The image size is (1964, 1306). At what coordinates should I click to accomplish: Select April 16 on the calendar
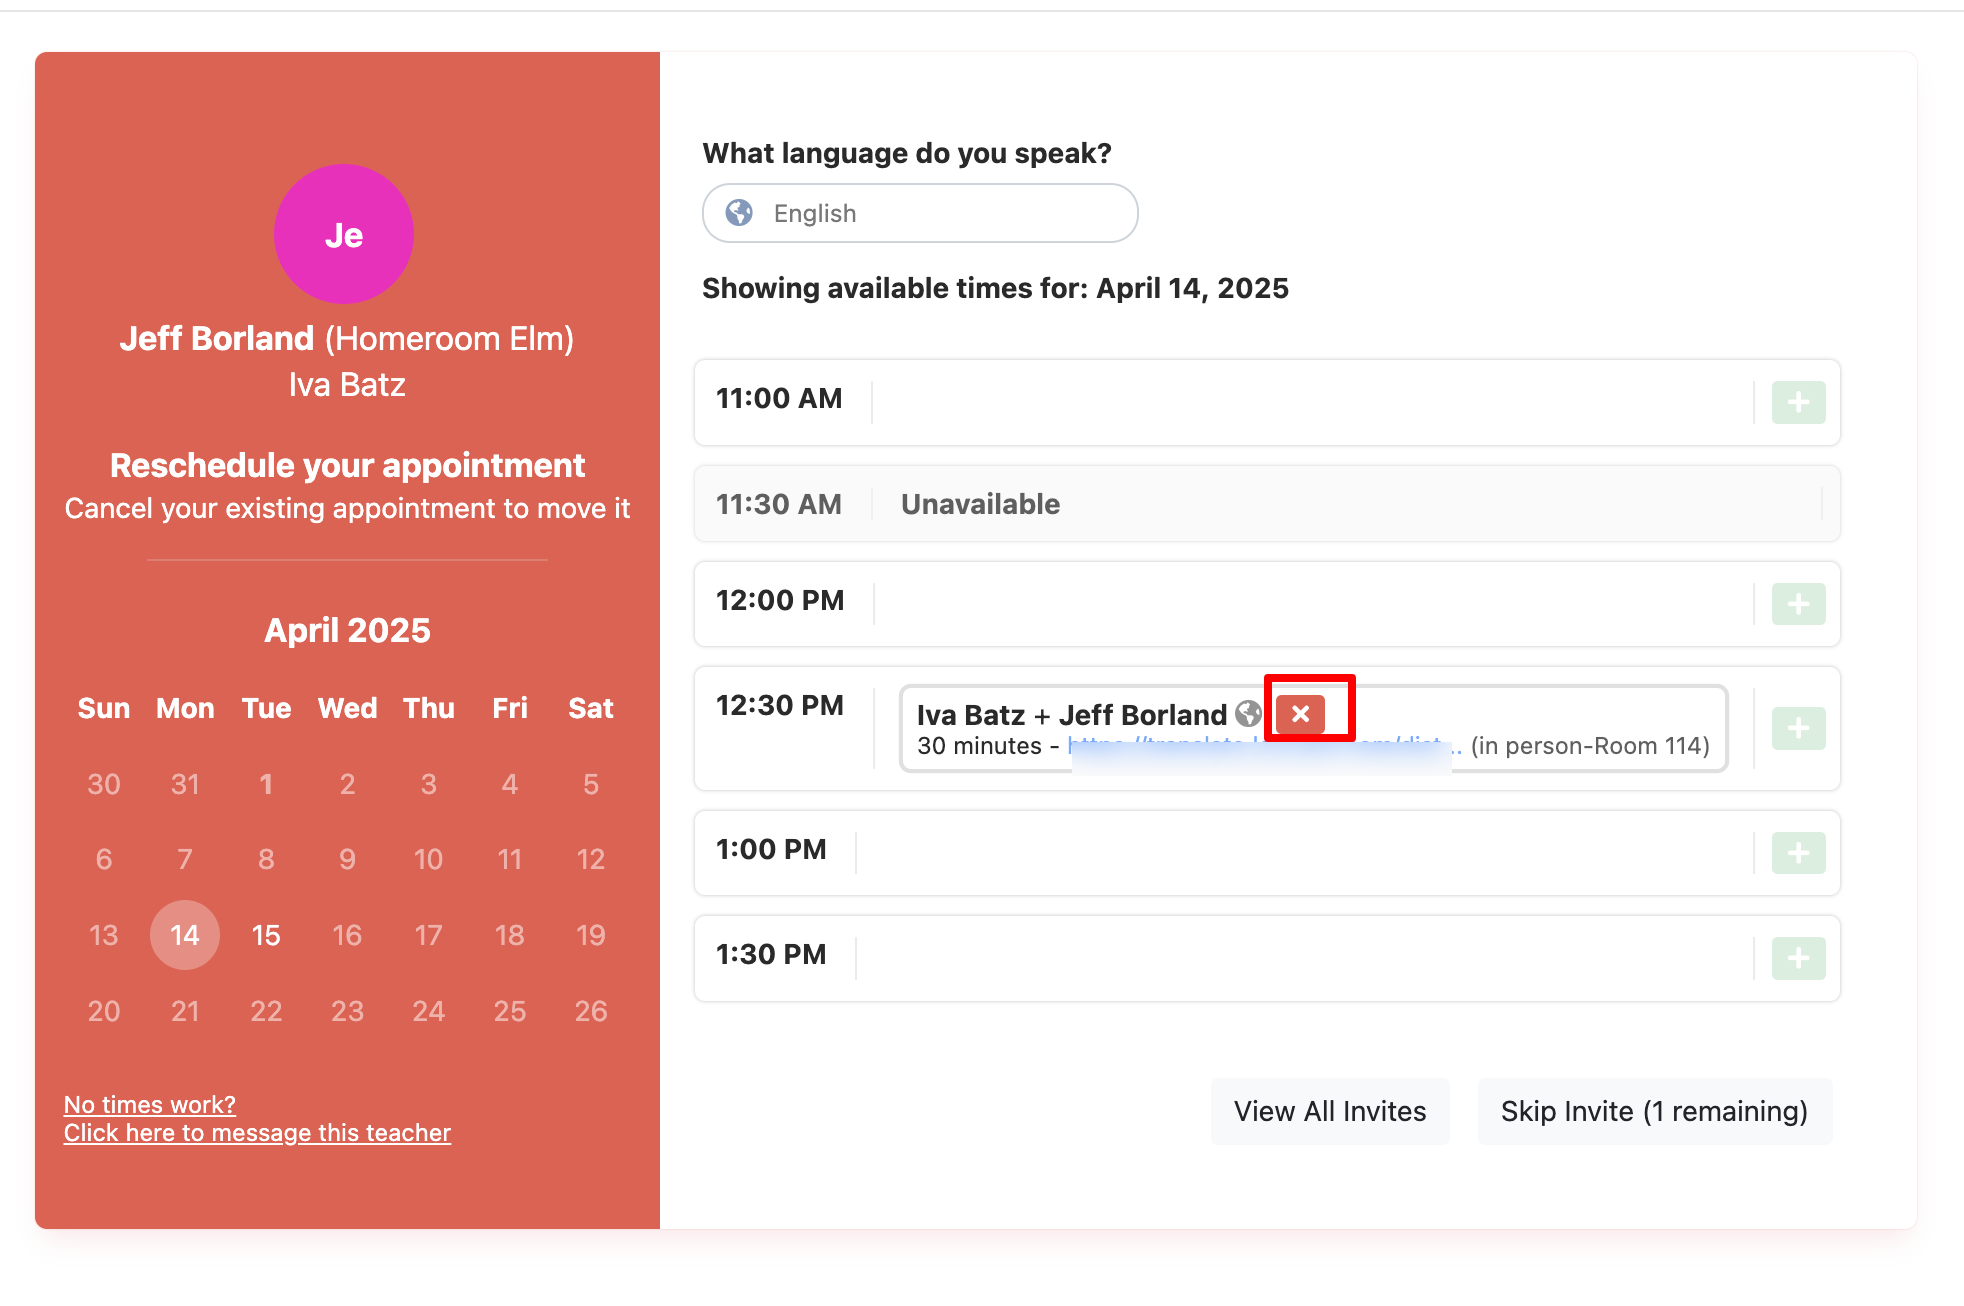[347, 935]
